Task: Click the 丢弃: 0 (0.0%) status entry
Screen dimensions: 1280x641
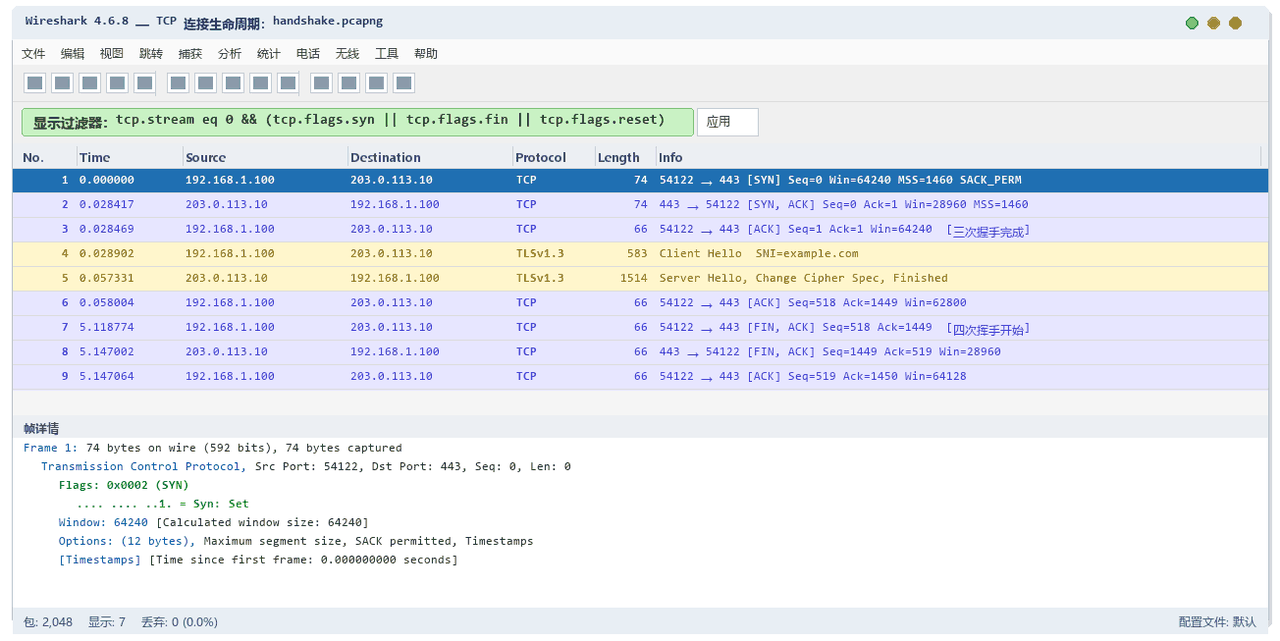Action: (x=180, y=622)
